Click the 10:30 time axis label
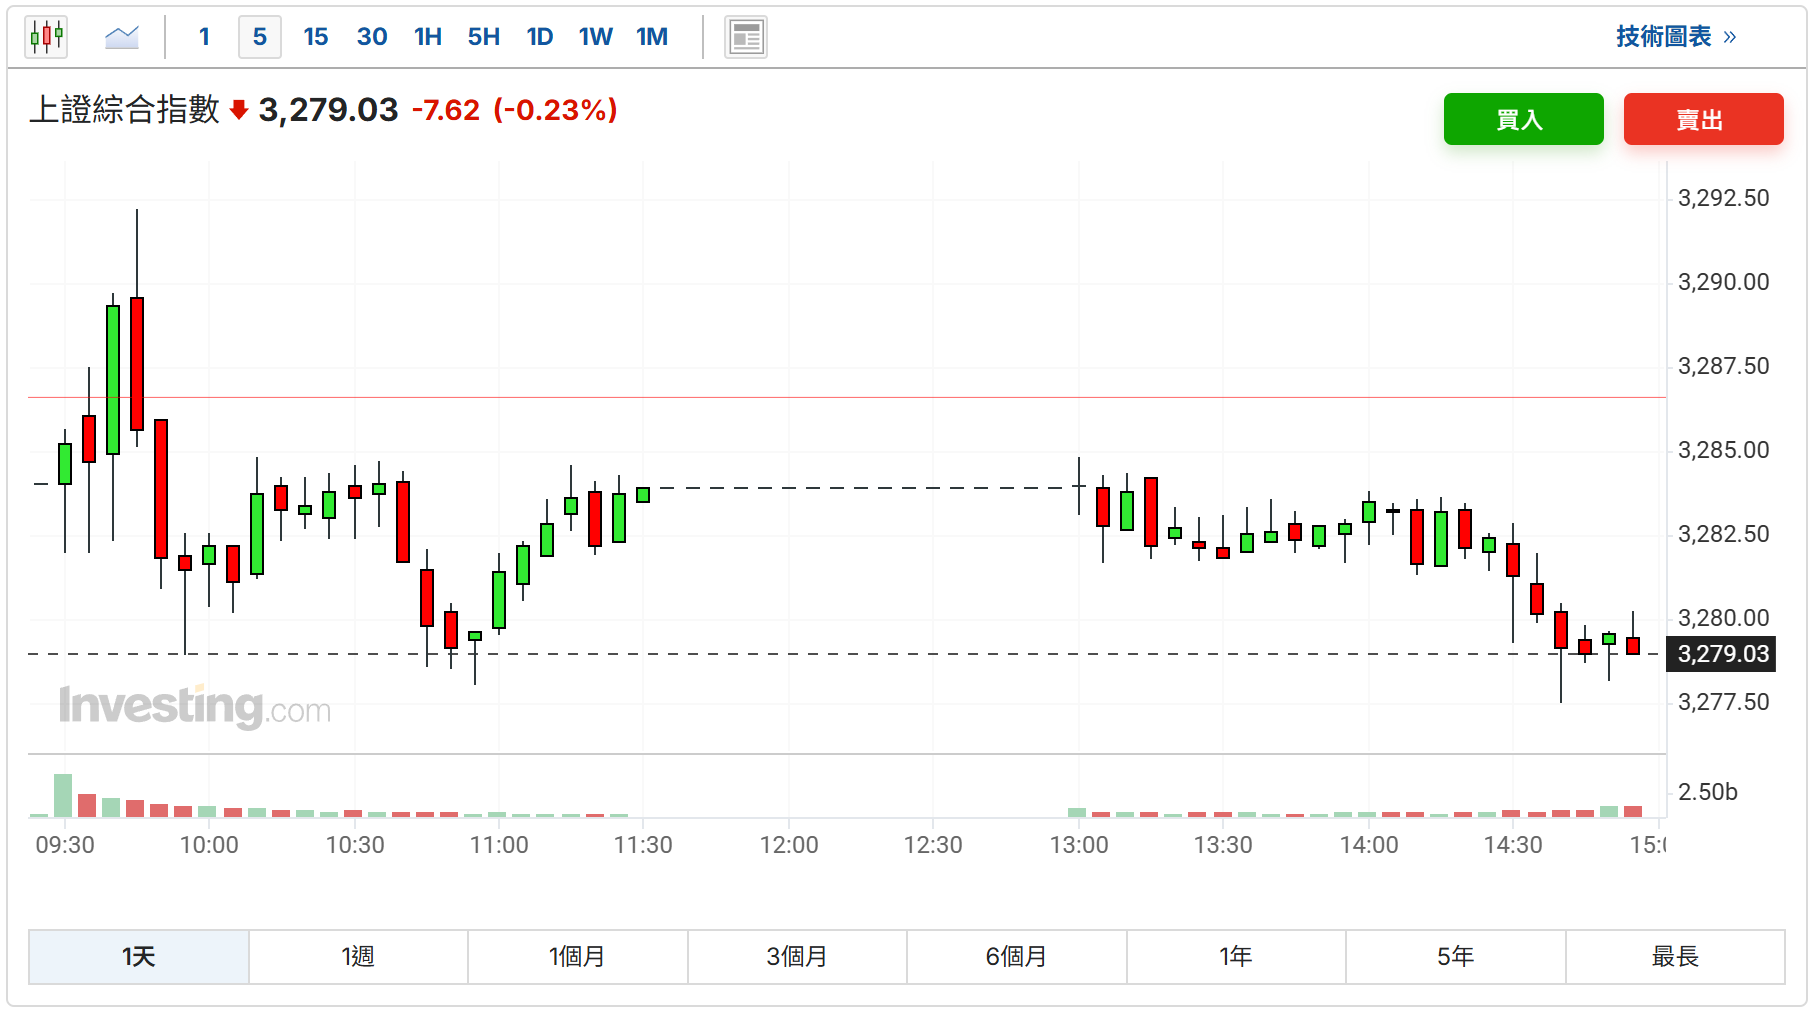 pos(355,845)
